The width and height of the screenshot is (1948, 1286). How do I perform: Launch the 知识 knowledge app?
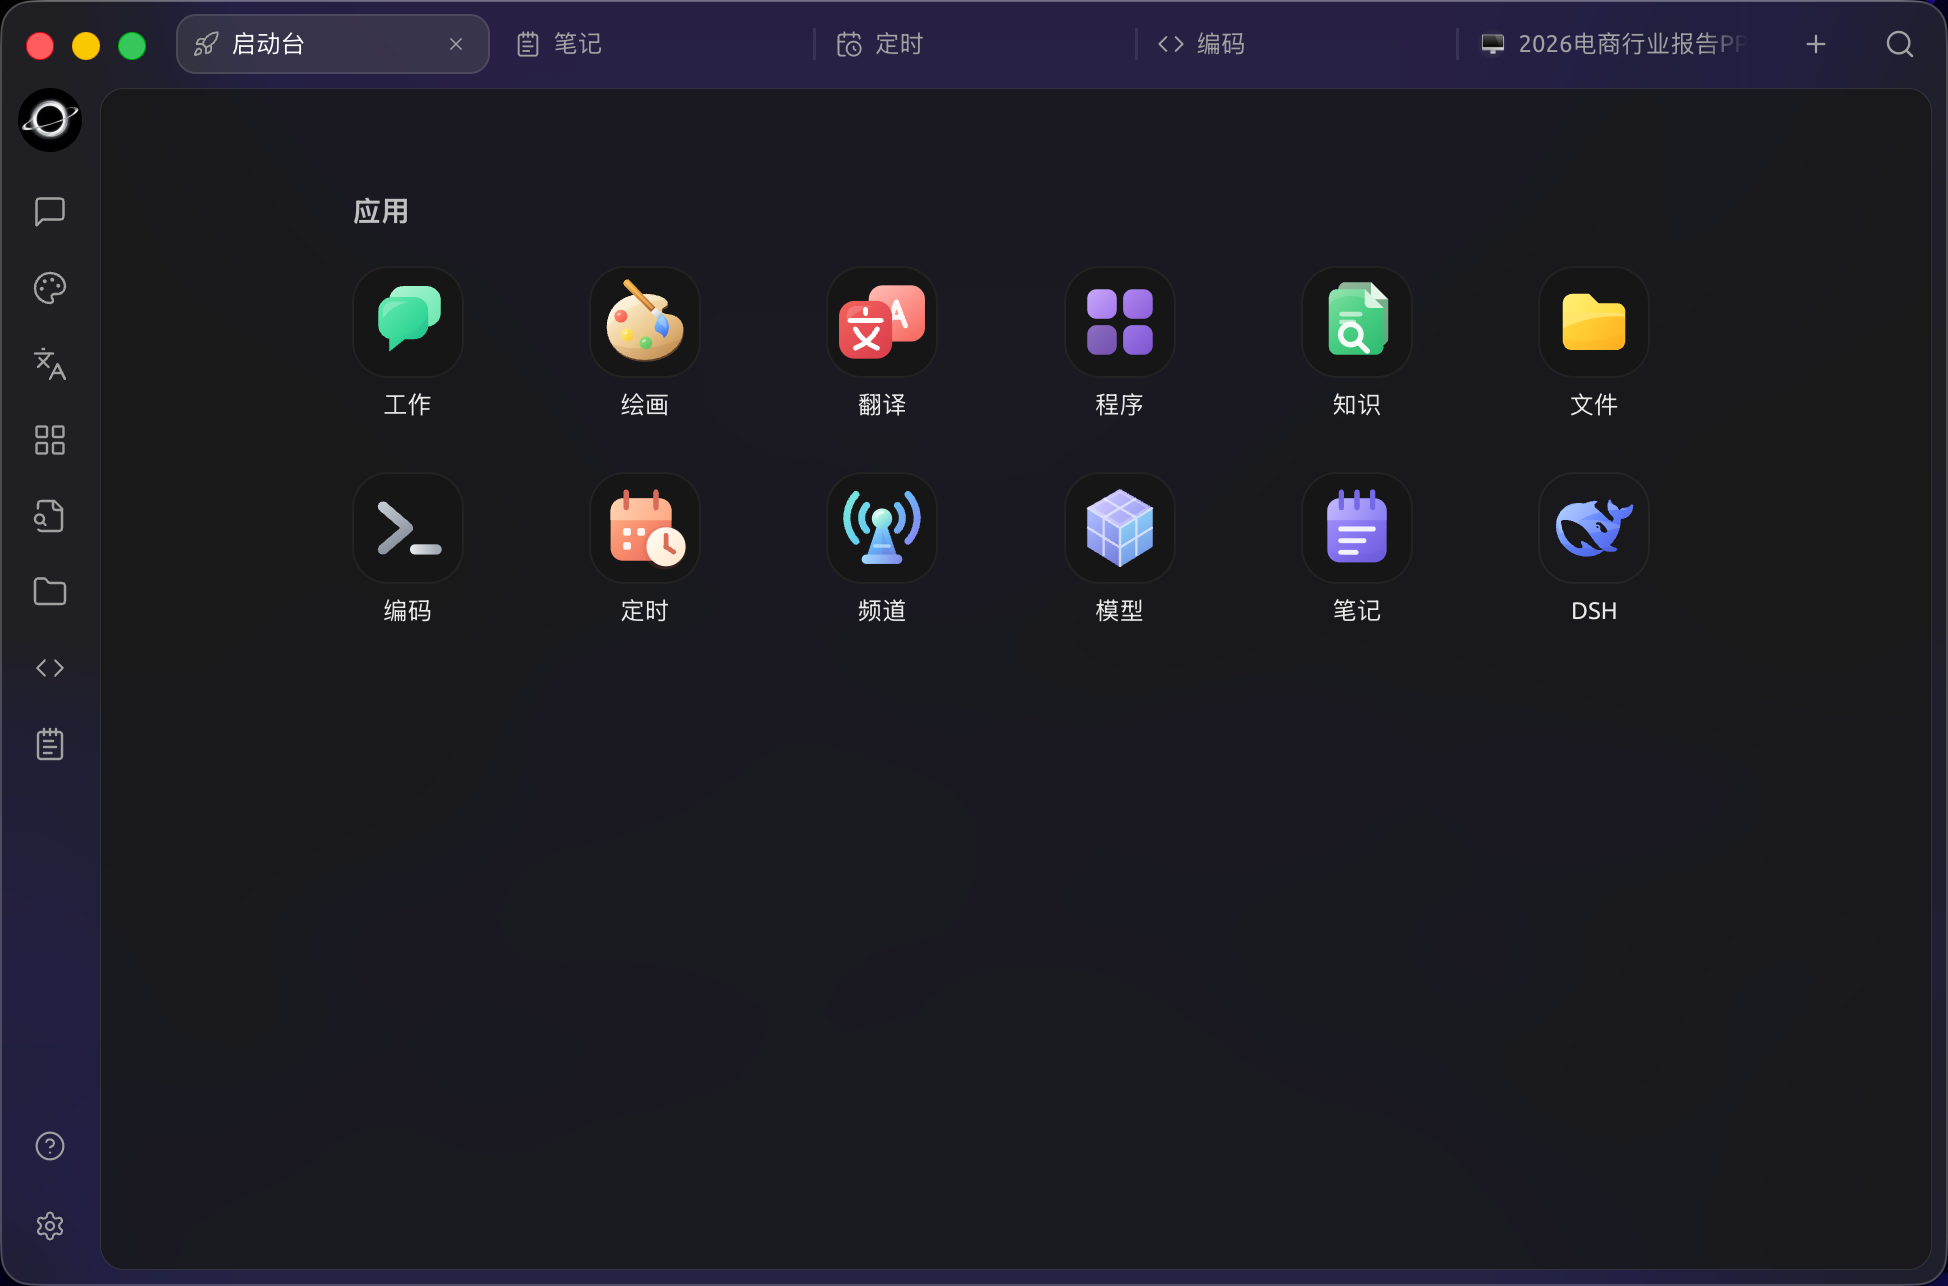[x=1356, y=322]
